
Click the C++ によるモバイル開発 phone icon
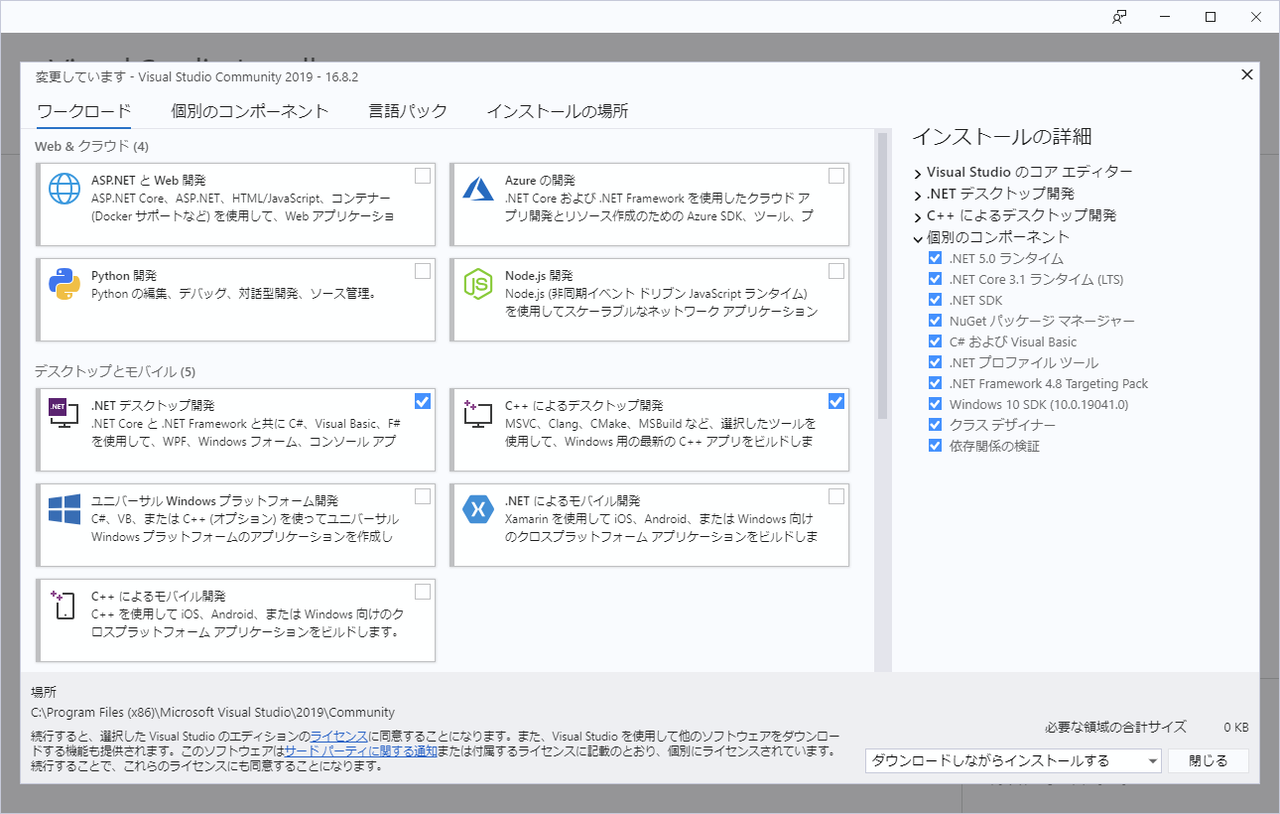point(64,604)
